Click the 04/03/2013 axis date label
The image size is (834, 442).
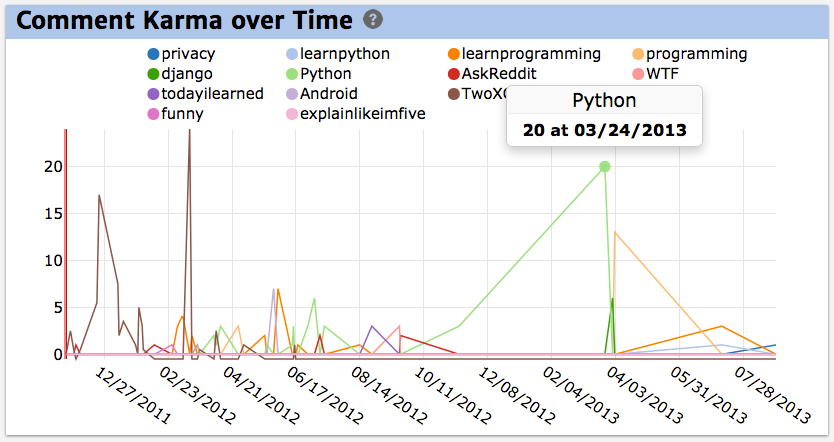click(x=644, y=395)
